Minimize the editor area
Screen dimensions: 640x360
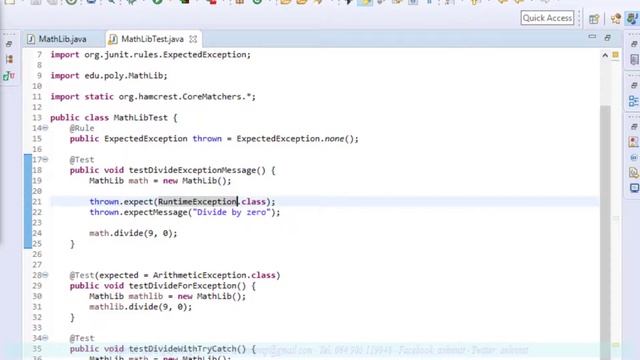coord(592,37)
